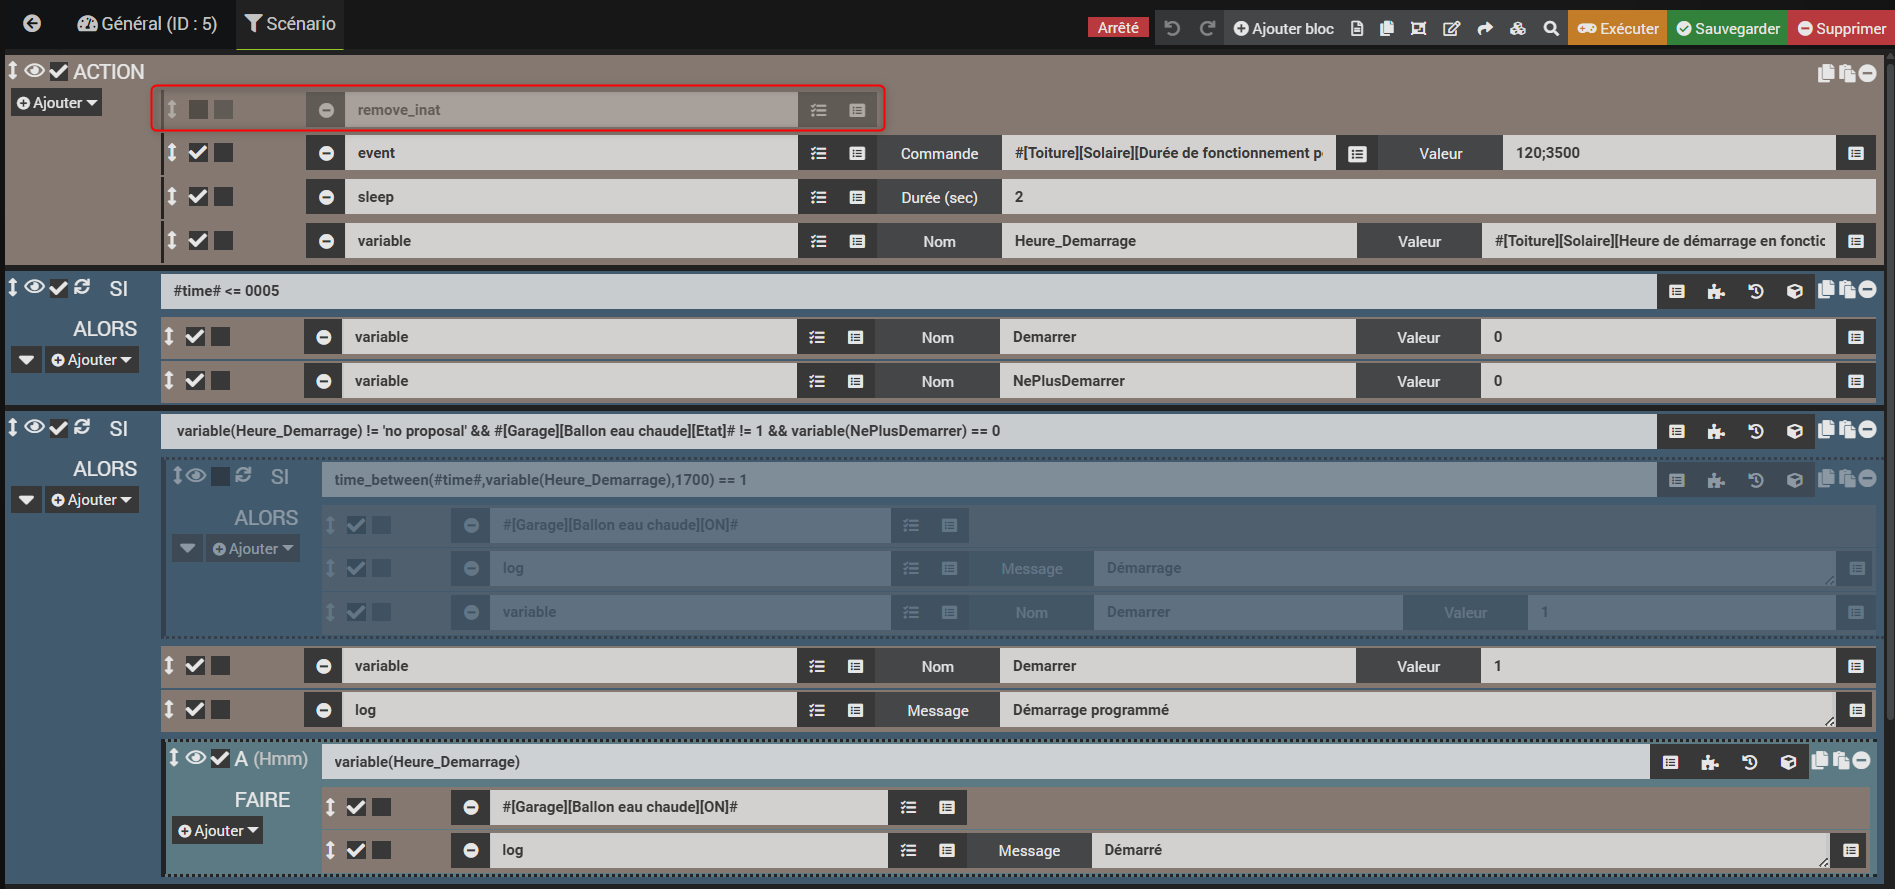The width and height of the screenshot is (1895, 889).
Task: Delete the ACTION block using its minus icon
Action: tap(1867, 73)
